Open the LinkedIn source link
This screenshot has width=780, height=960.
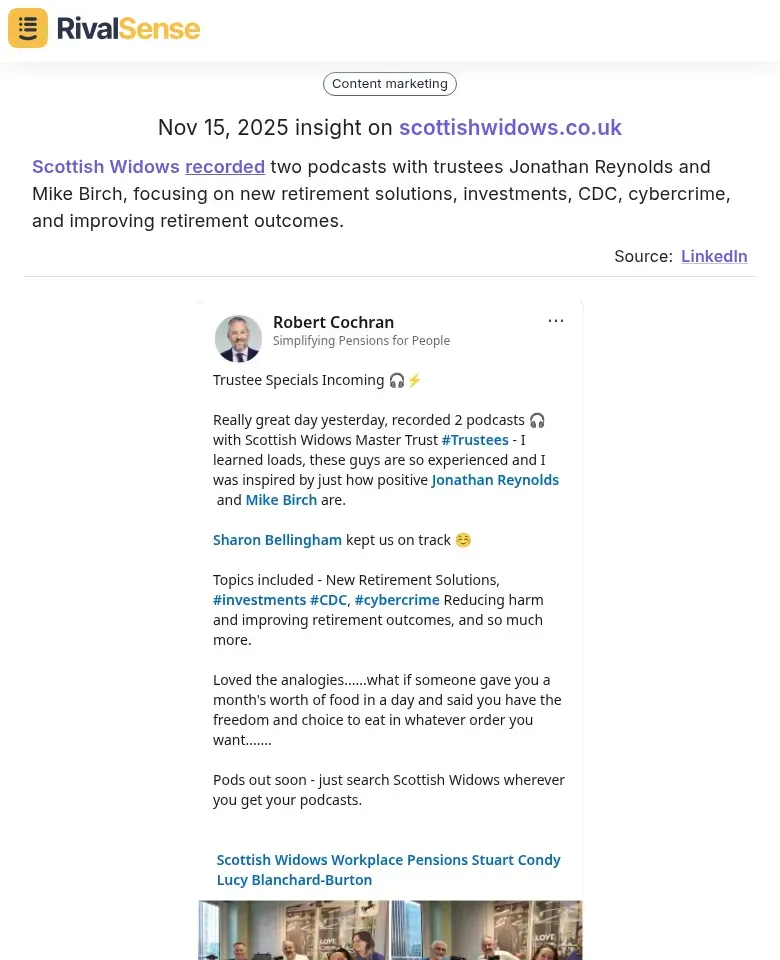point(714,256)
